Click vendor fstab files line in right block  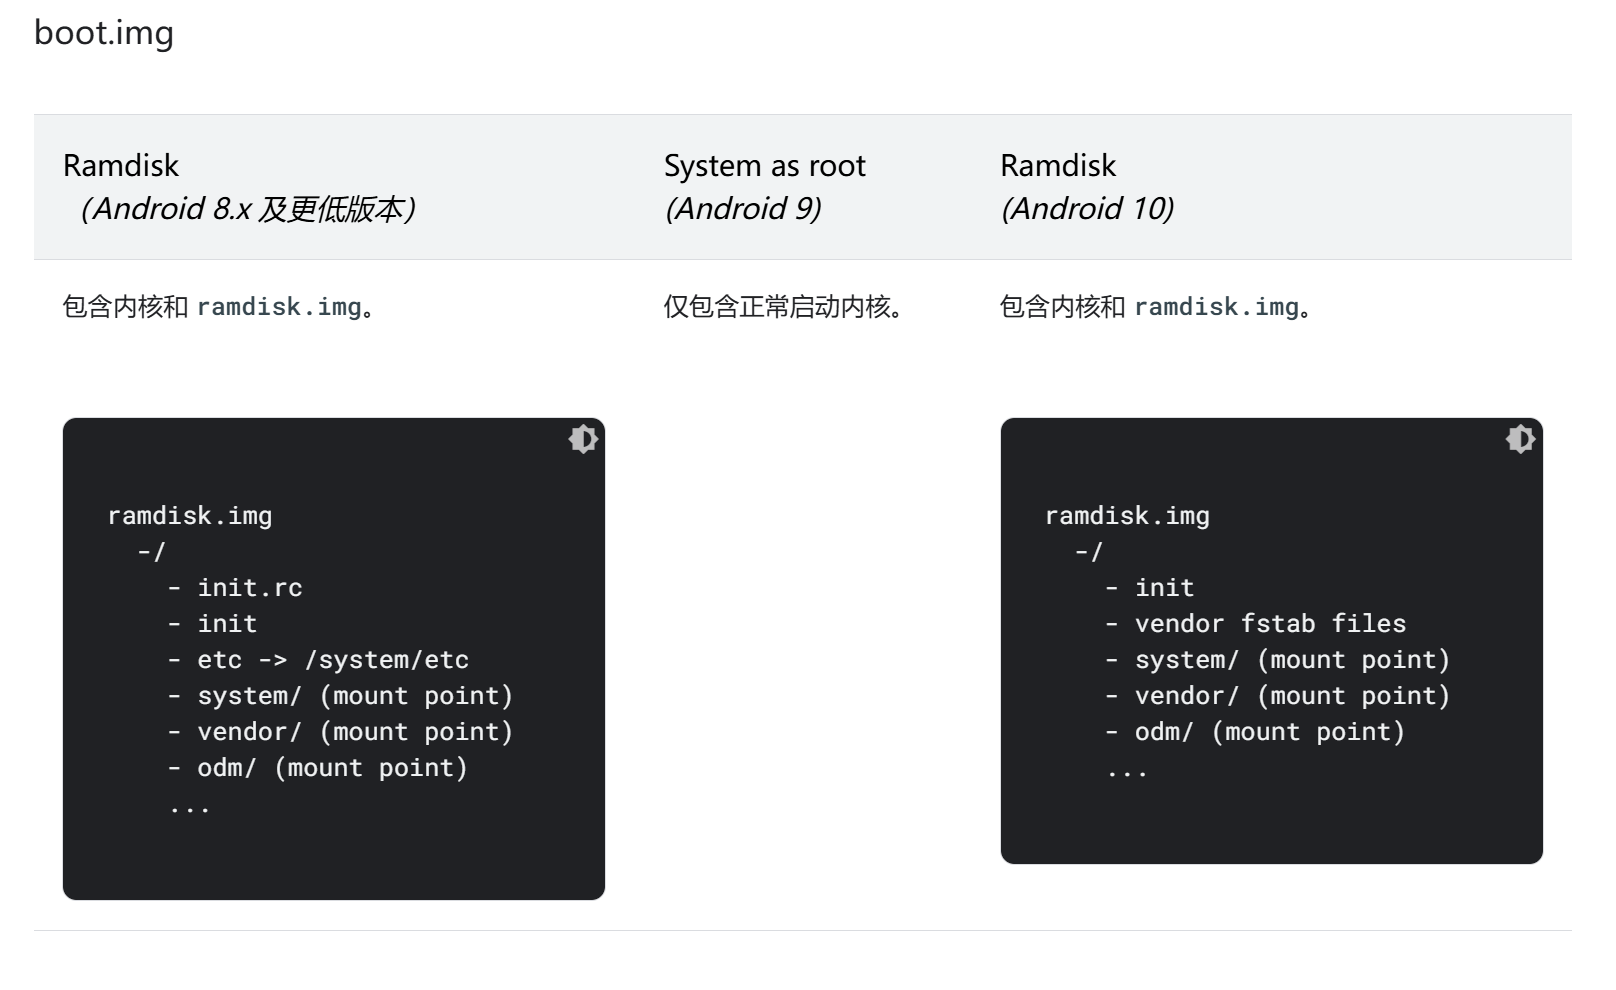tap(1255, 624)
